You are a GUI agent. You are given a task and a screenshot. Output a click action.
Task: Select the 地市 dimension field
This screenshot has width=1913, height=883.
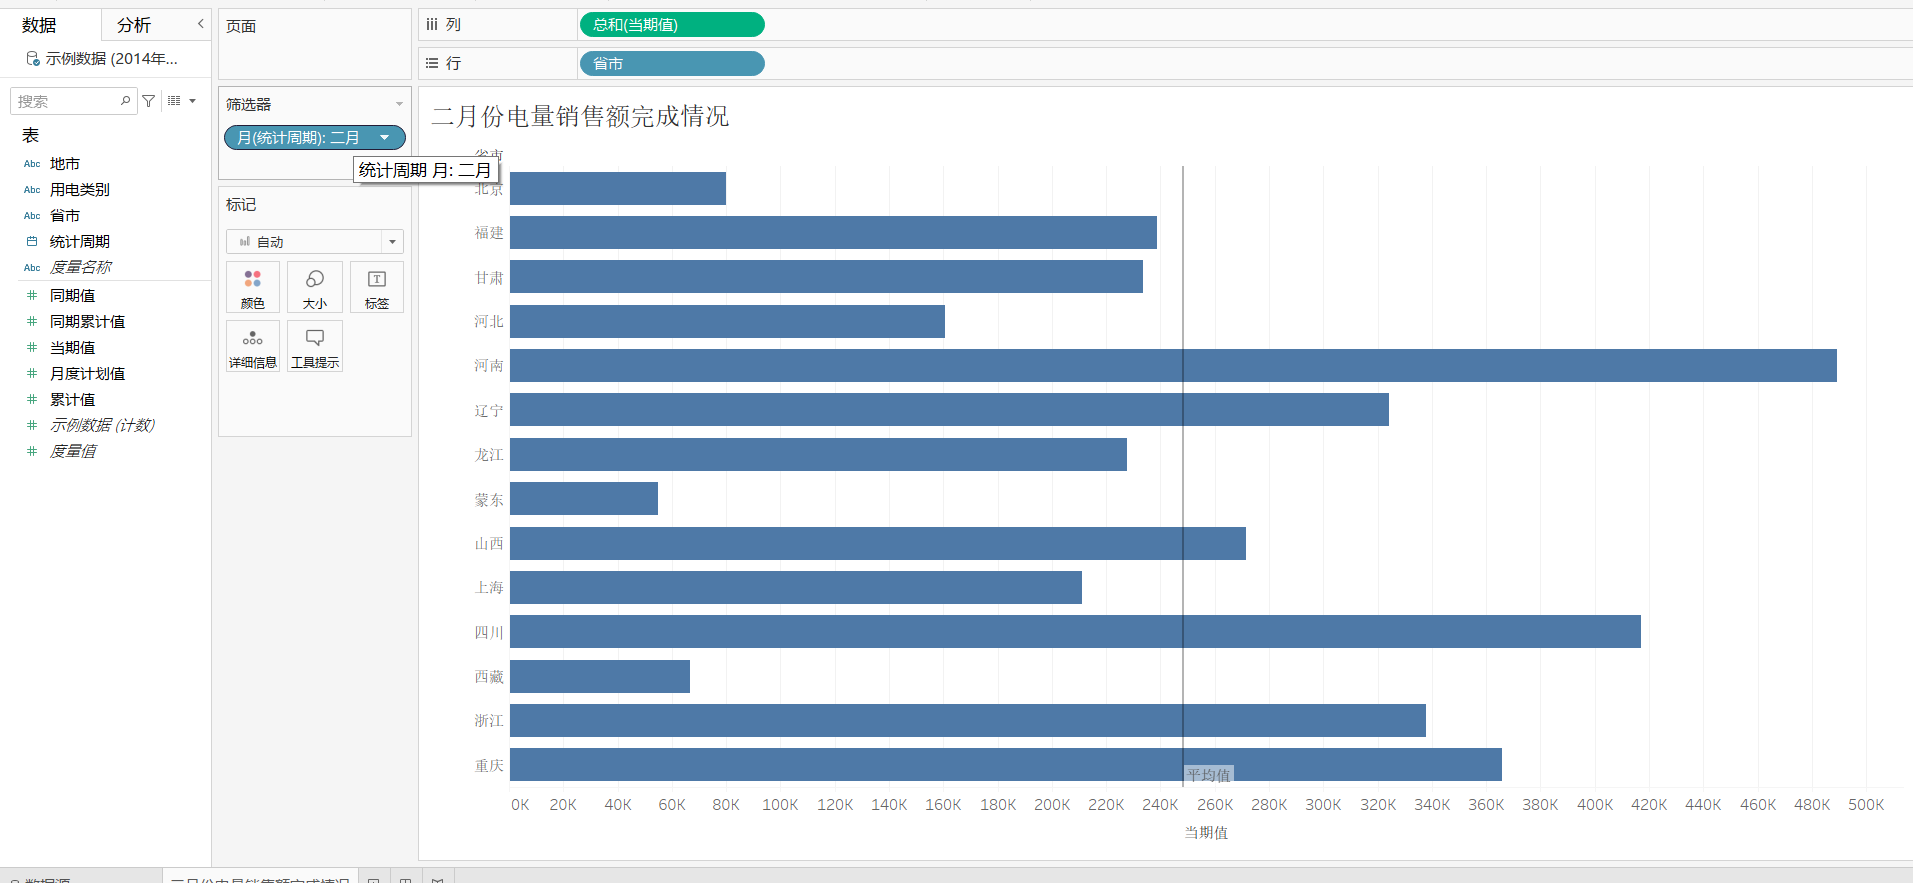(x=65, y=164)
